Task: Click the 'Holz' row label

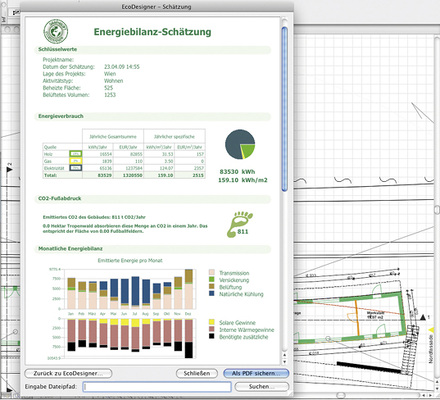Action: pos(48,154)
